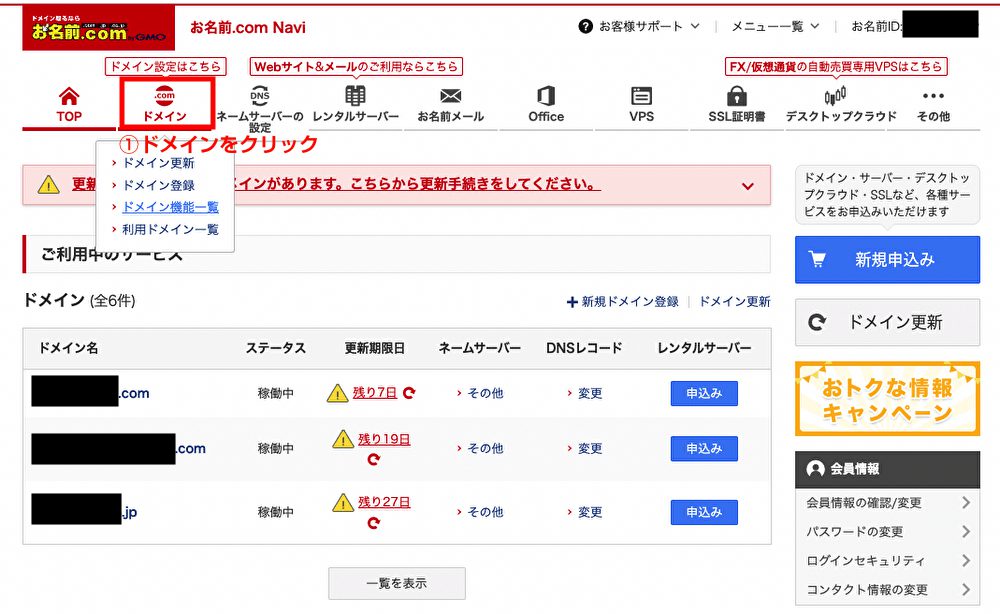Expand the red renewal alert chevron
Image resolution: width=1000 pixels, height=614 pixels.
point(748,186)
